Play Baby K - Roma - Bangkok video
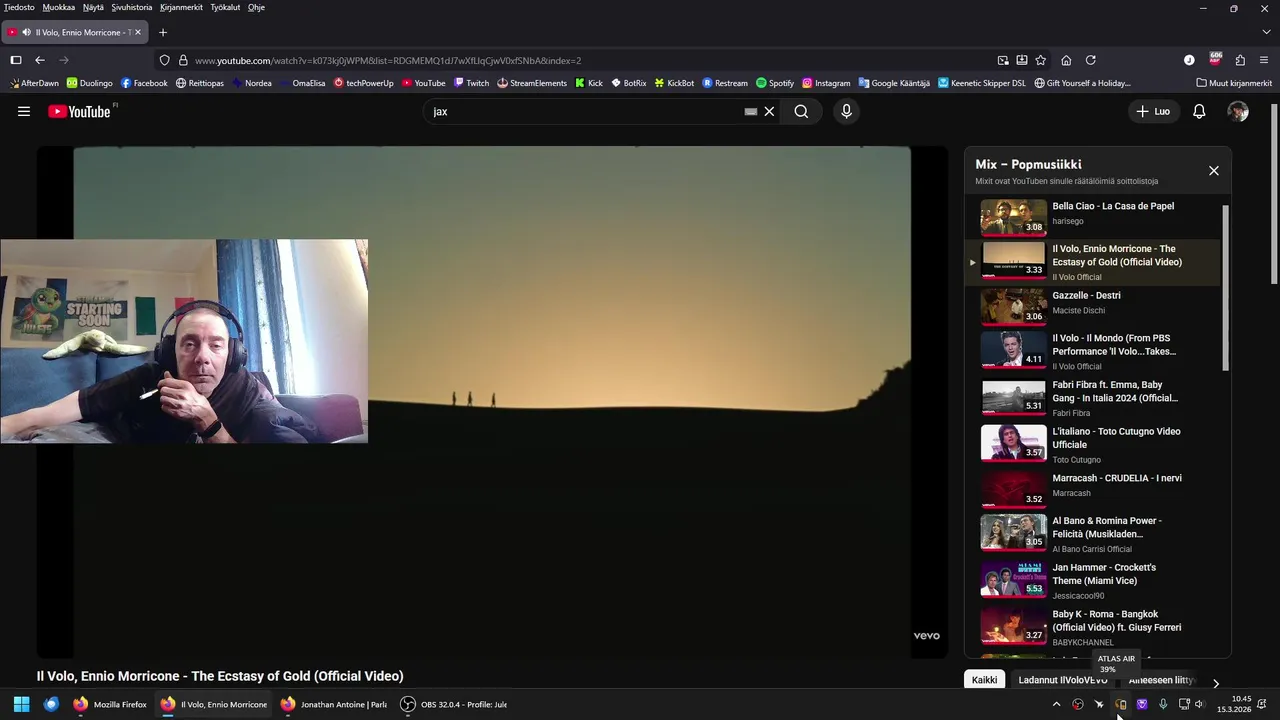 [x=1093, y=628]
